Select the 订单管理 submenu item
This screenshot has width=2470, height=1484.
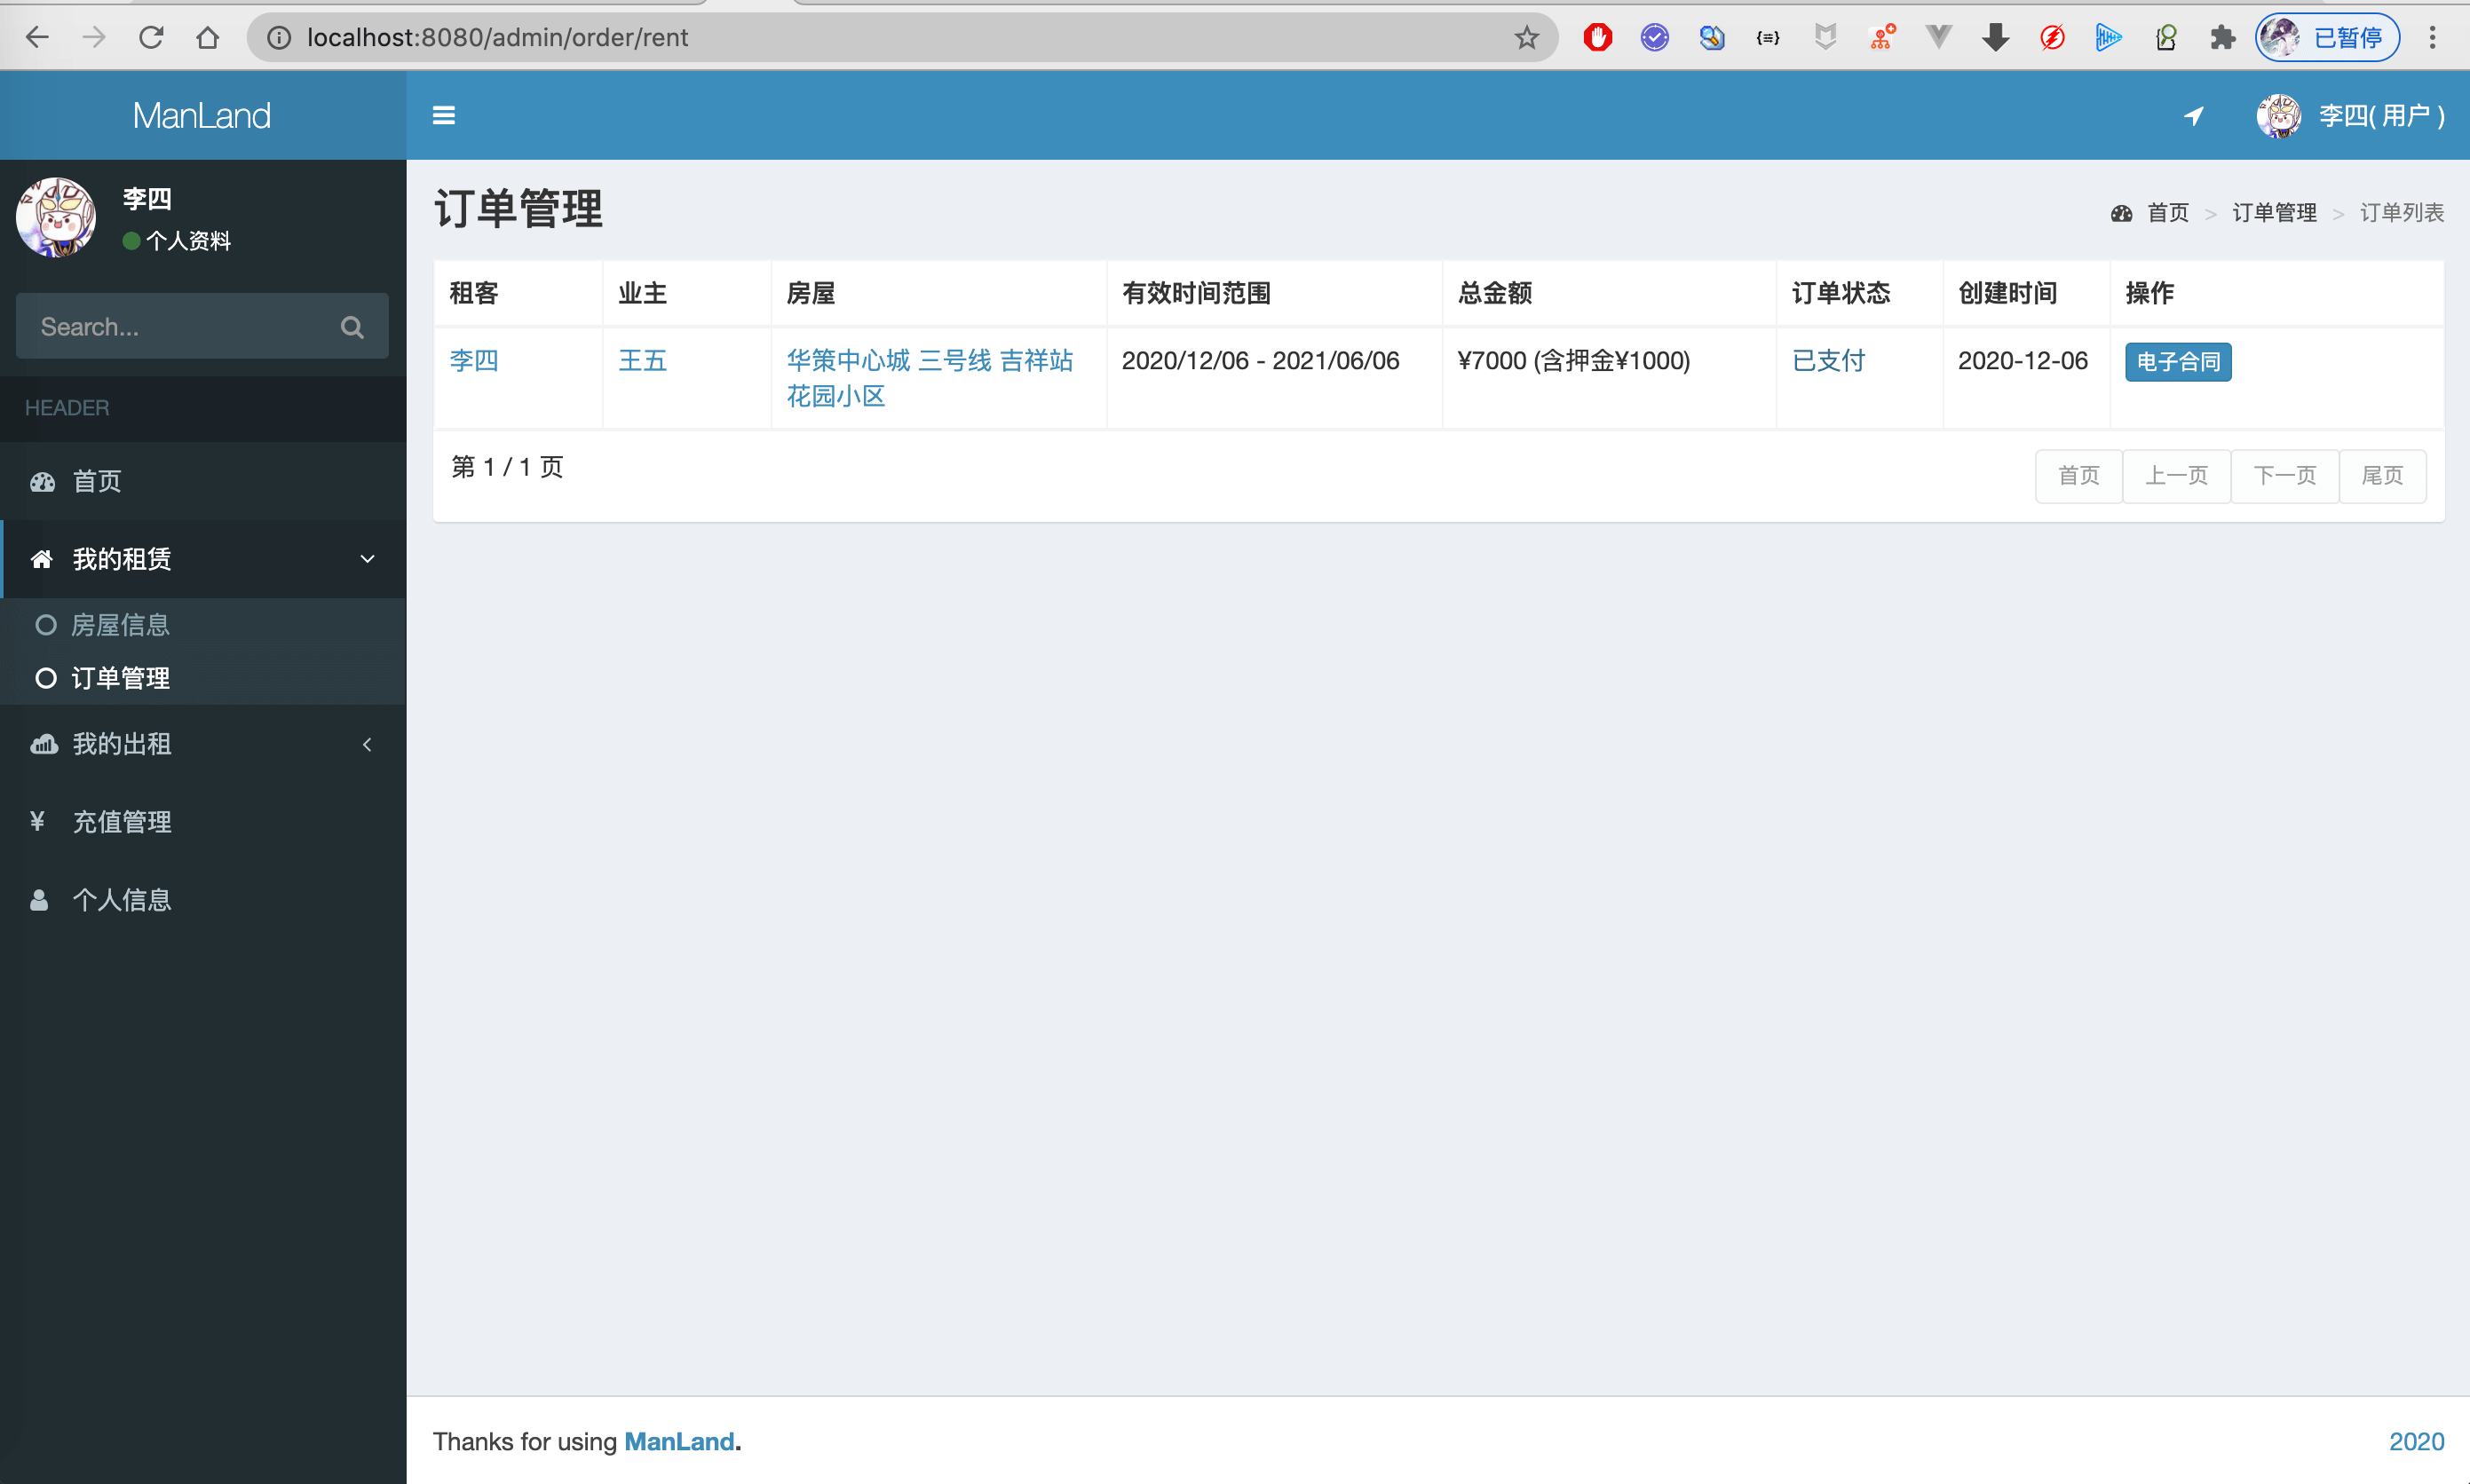(120, 678)
